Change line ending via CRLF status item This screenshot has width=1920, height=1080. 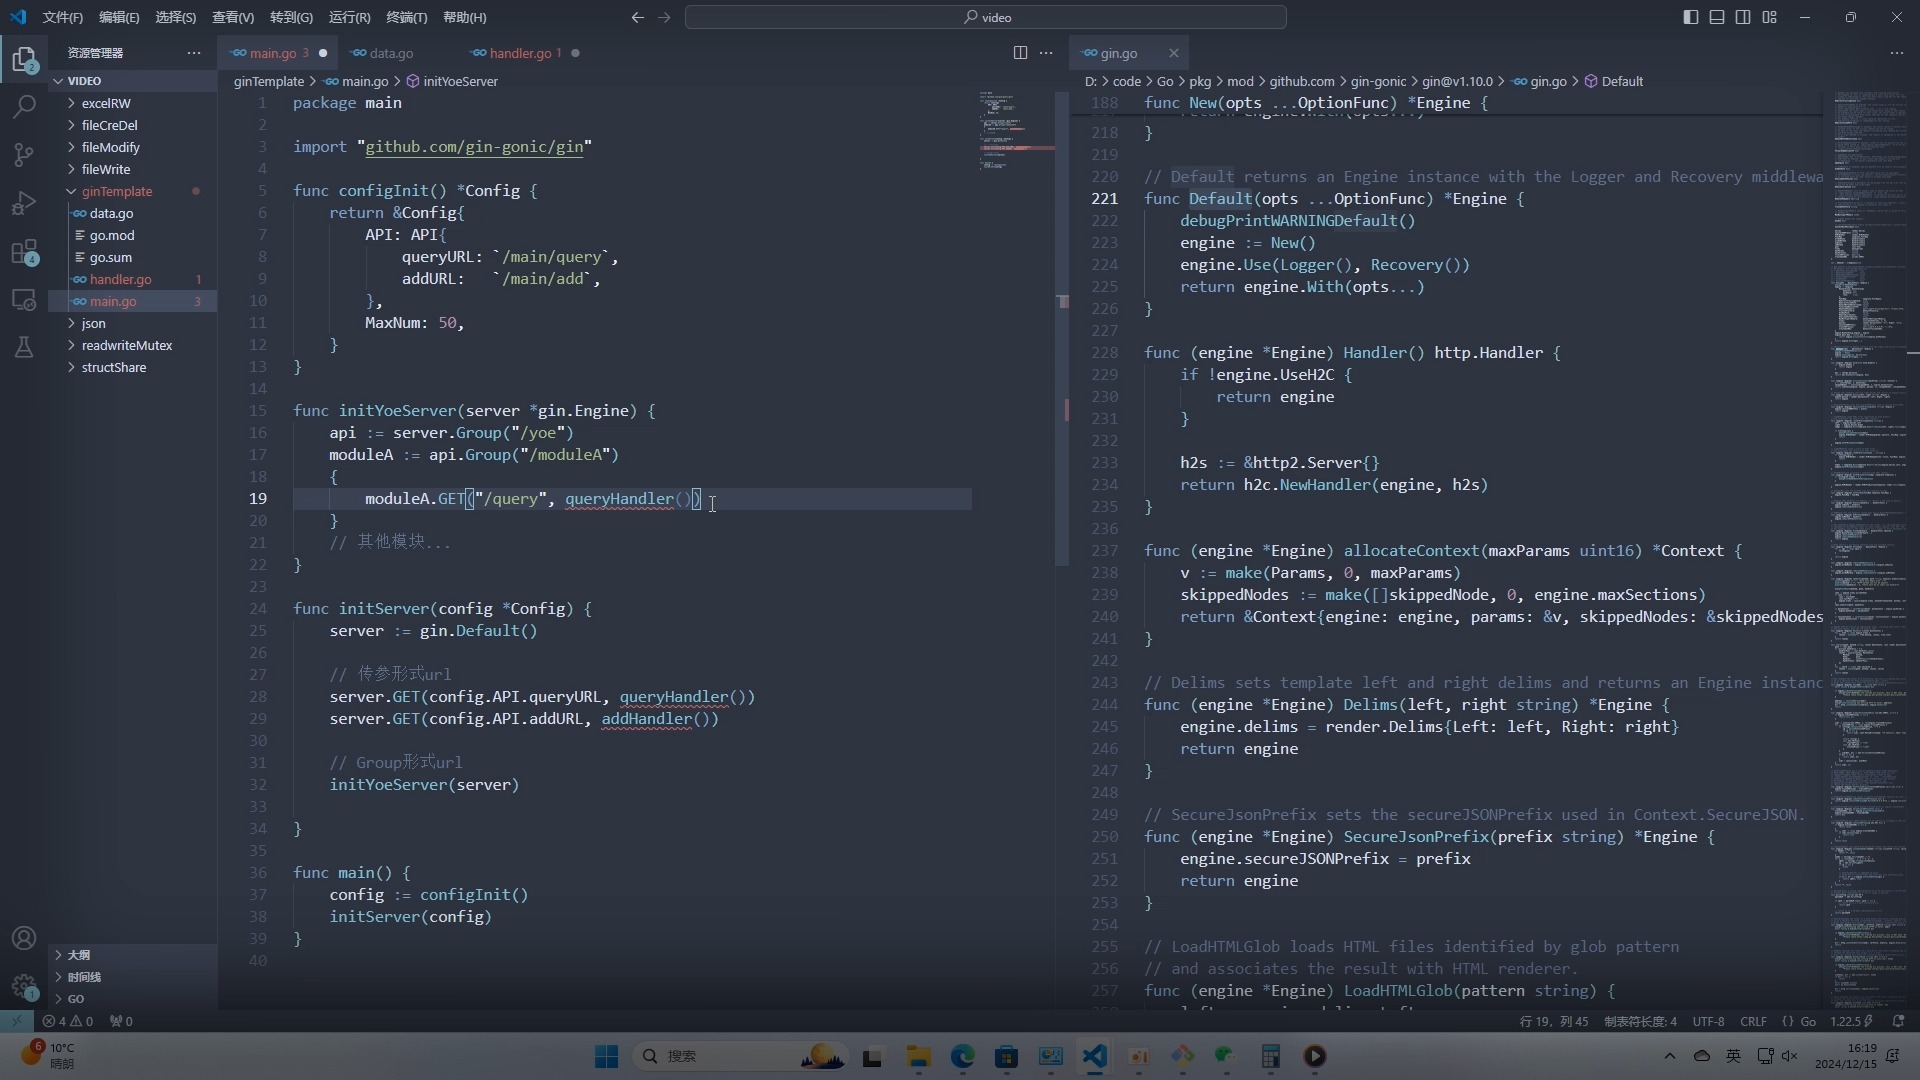1753,1021
